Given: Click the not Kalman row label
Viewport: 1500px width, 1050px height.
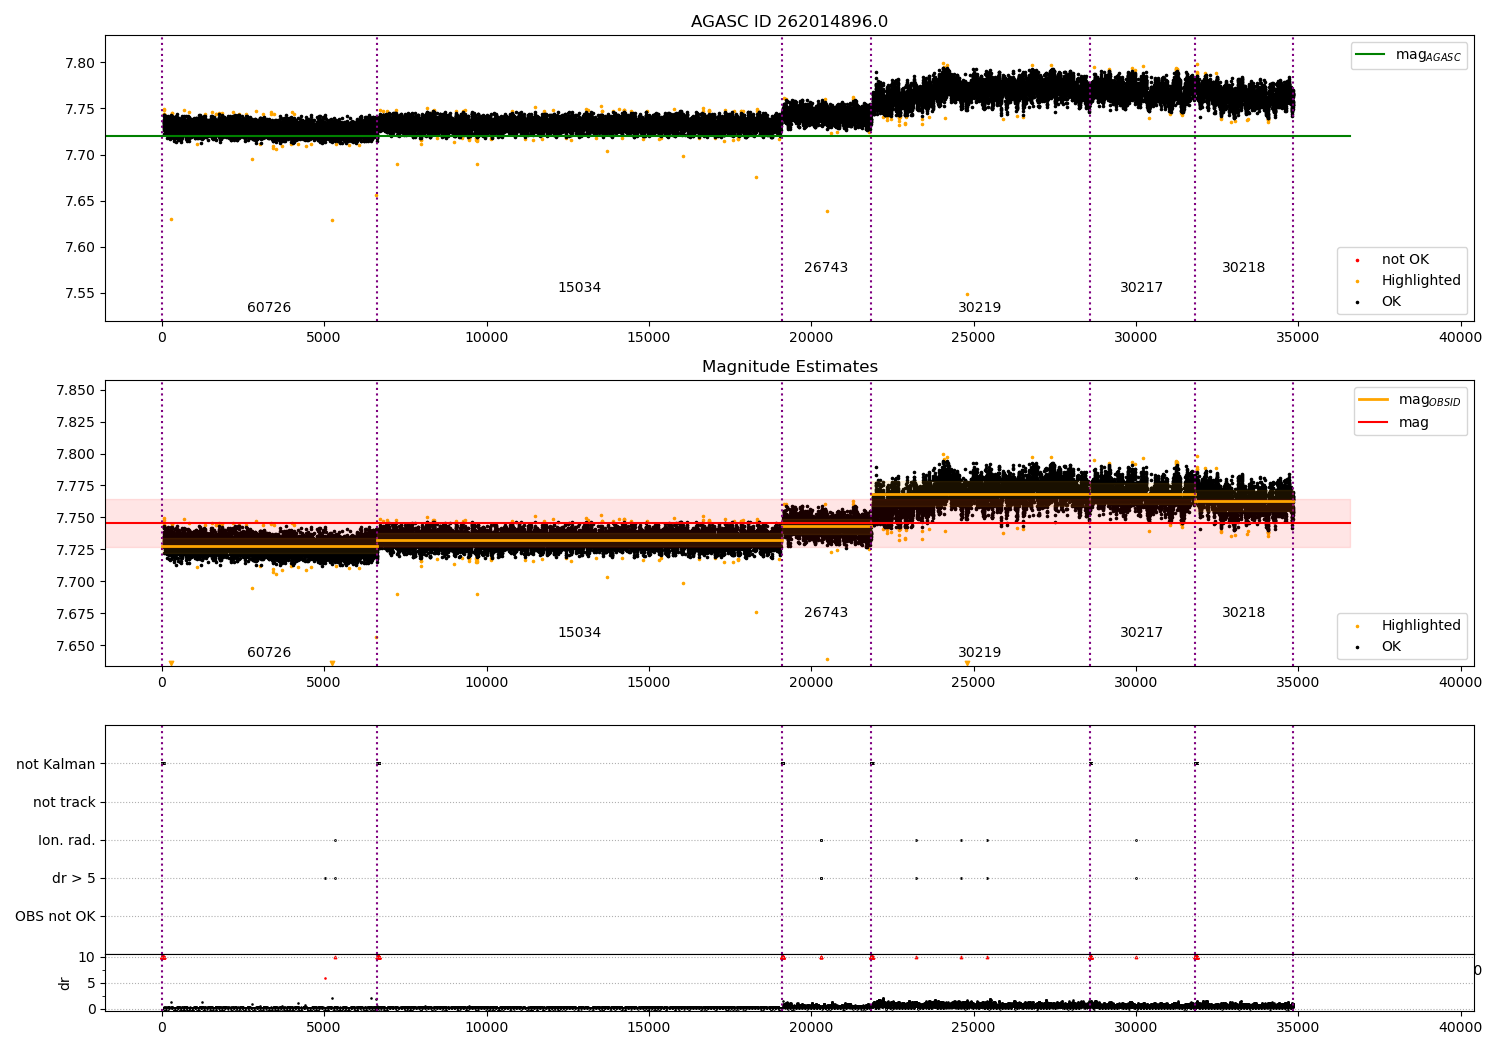Looking at the screenshot, I should [x=56, y=765].
